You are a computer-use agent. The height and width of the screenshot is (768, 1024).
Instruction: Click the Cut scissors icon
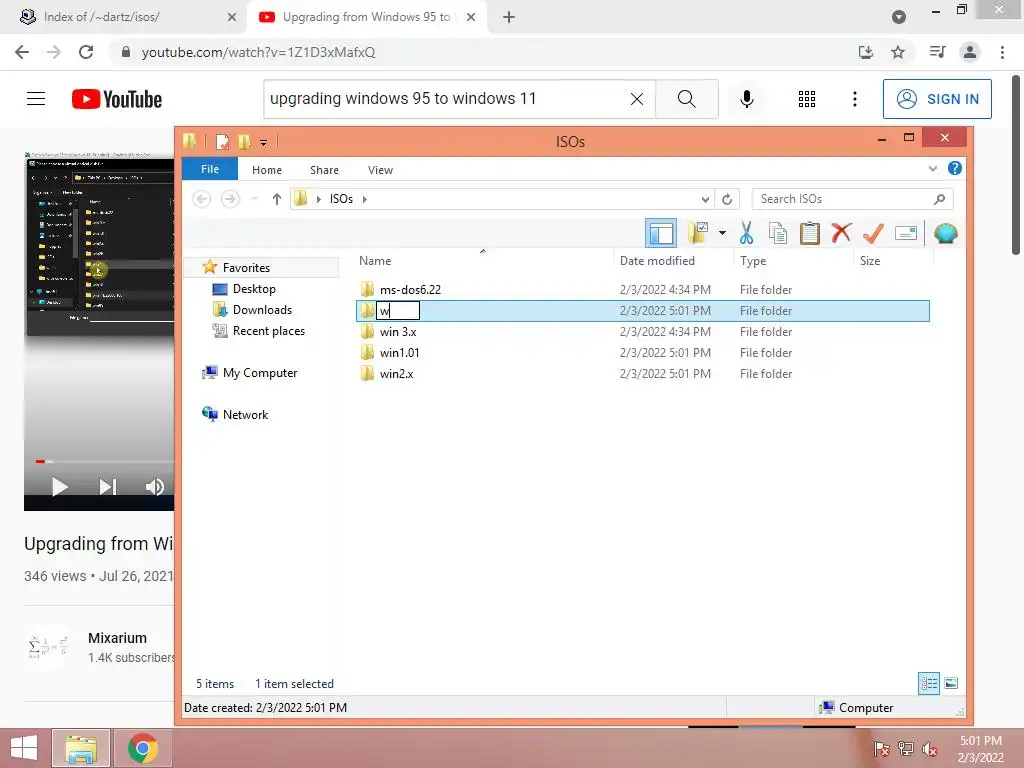(746, 233)
